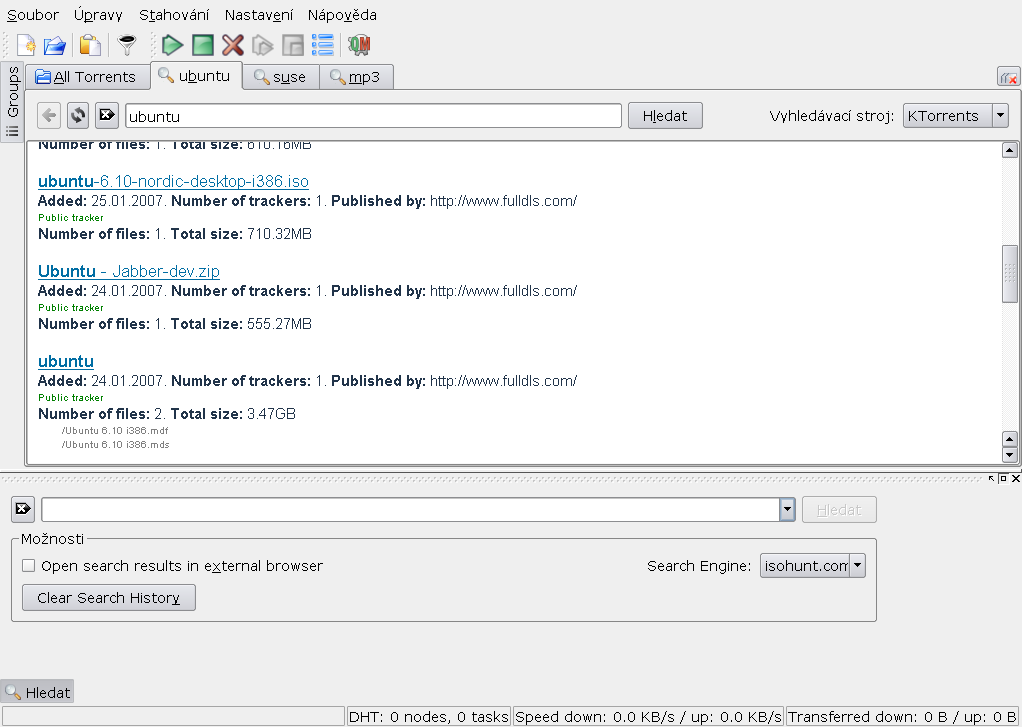Open the Úpravy menu
Viewport: 1022px width, 727px height.
(98, 14)
